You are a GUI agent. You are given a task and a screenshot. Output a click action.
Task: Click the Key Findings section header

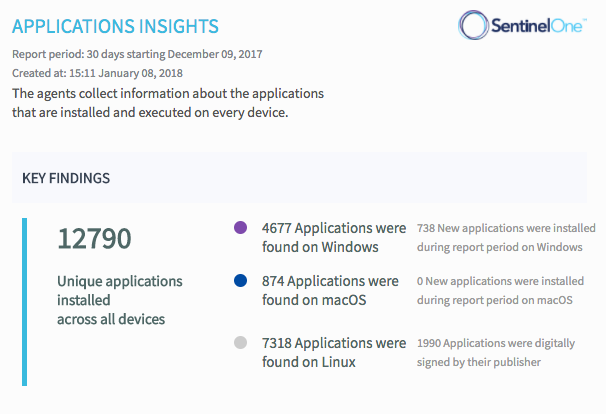pos(66,178)
